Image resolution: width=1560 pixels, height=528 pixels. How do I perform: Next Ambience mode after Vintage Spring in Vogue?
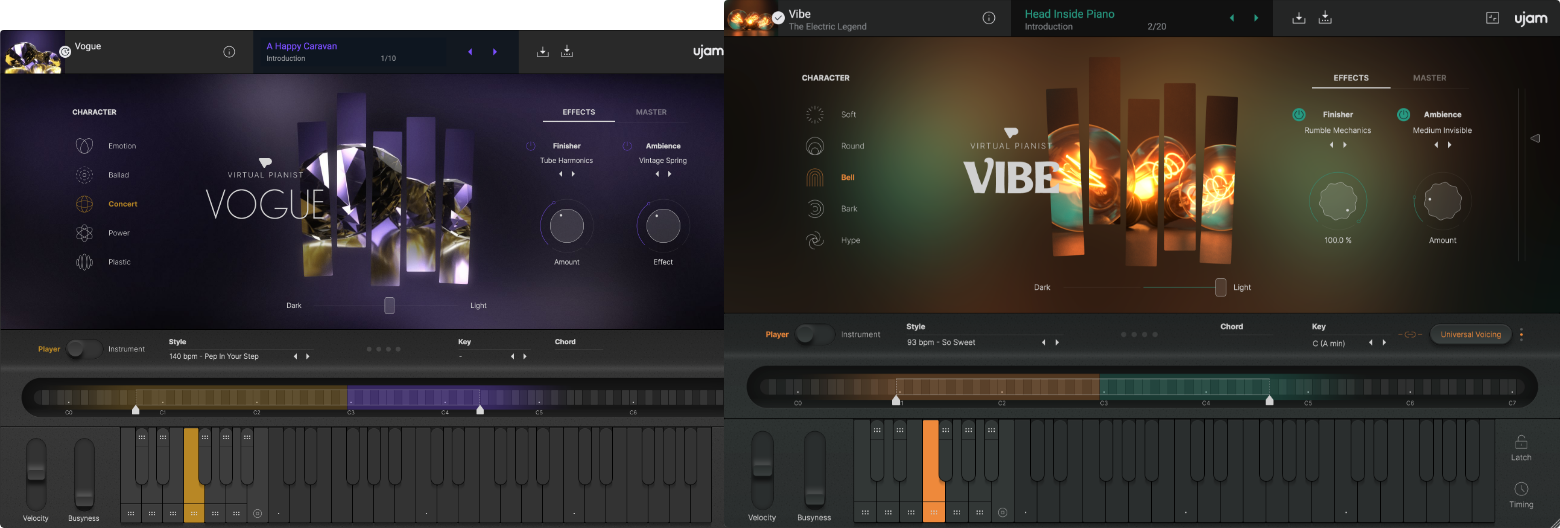coord(670,174)
